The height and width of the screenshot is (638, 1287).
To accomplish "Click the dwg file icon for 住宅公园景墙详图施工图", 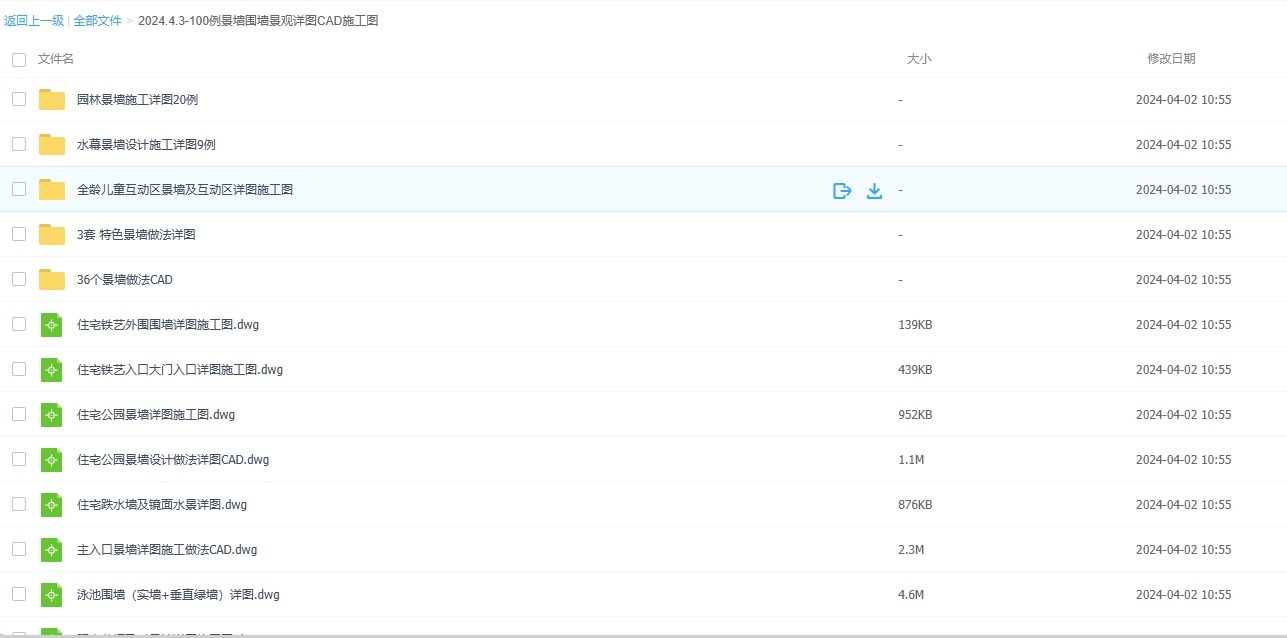I will [x=52, y=415].
